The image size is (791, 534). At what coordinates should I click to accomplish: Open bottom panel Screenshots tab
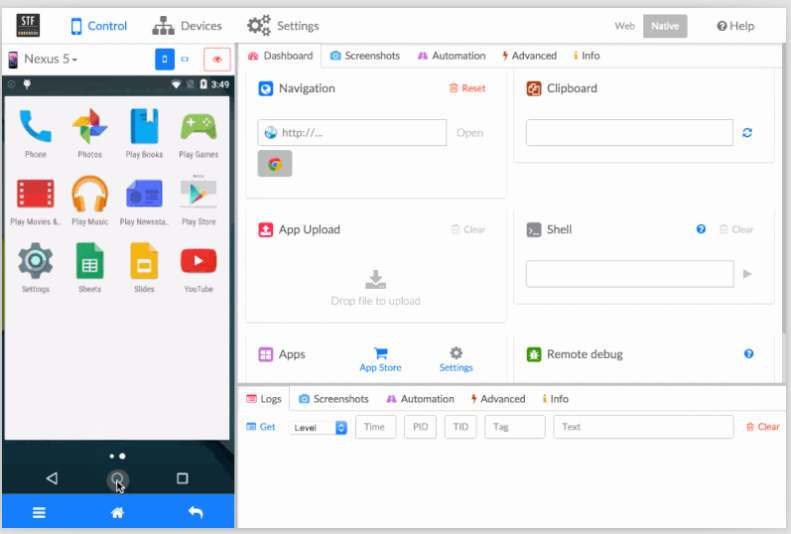click(333, 399)
